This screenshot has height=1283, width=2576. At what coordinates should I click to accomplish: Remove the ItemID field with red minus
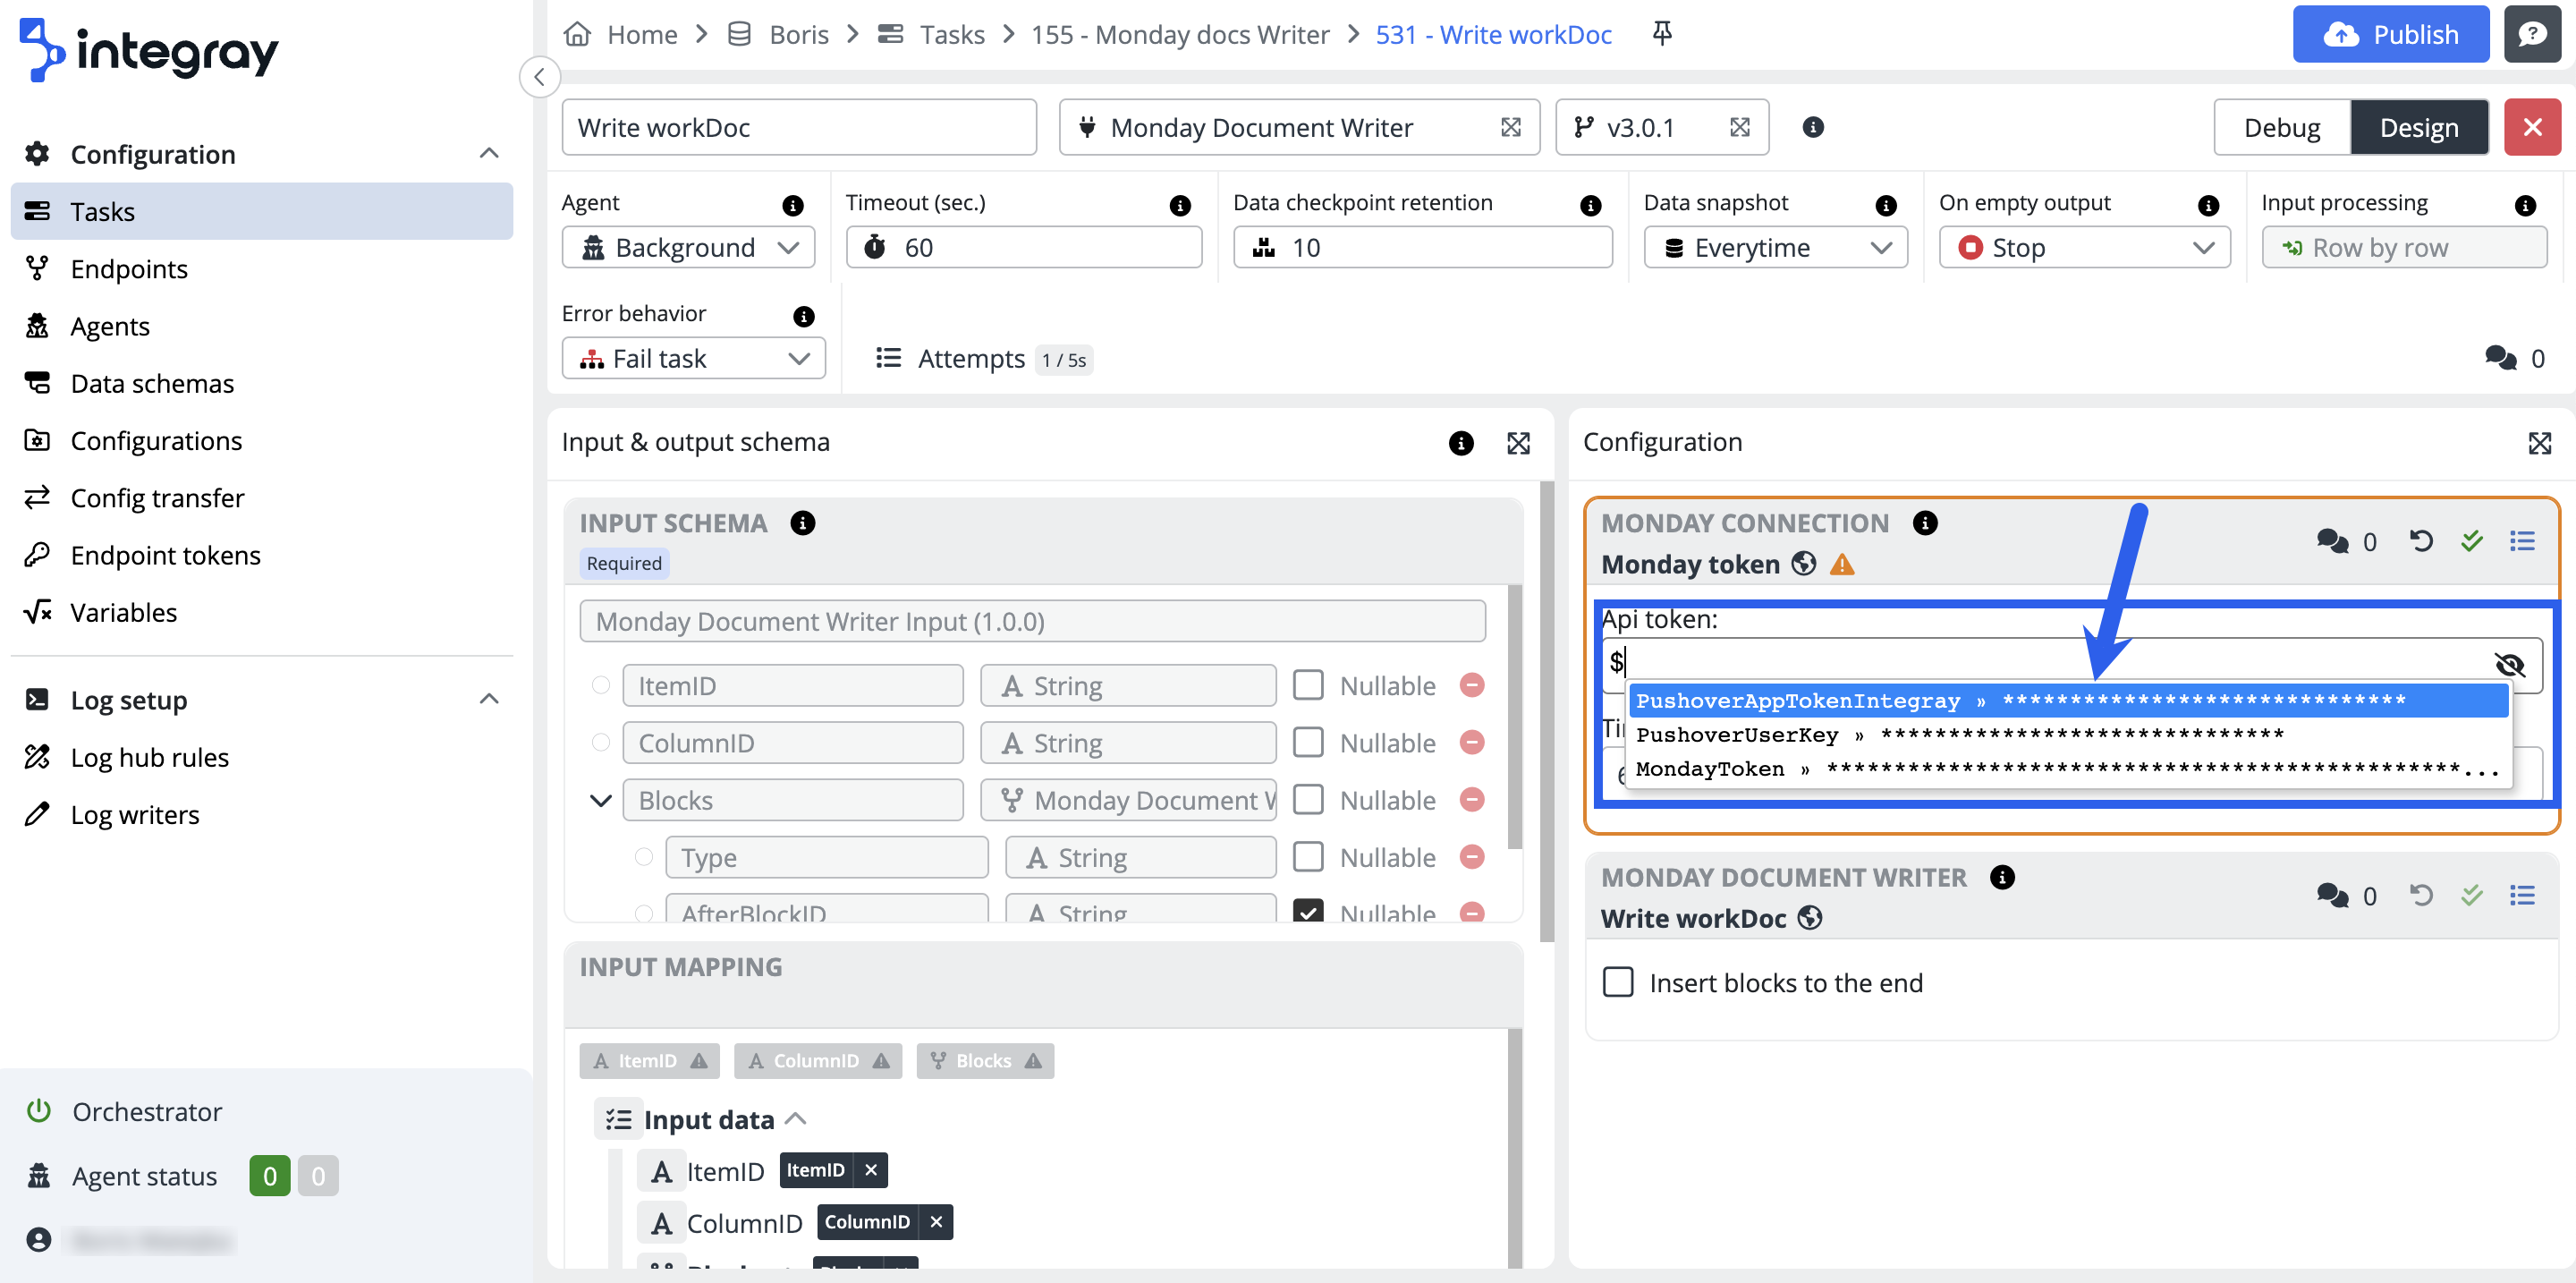point(1471,685)
